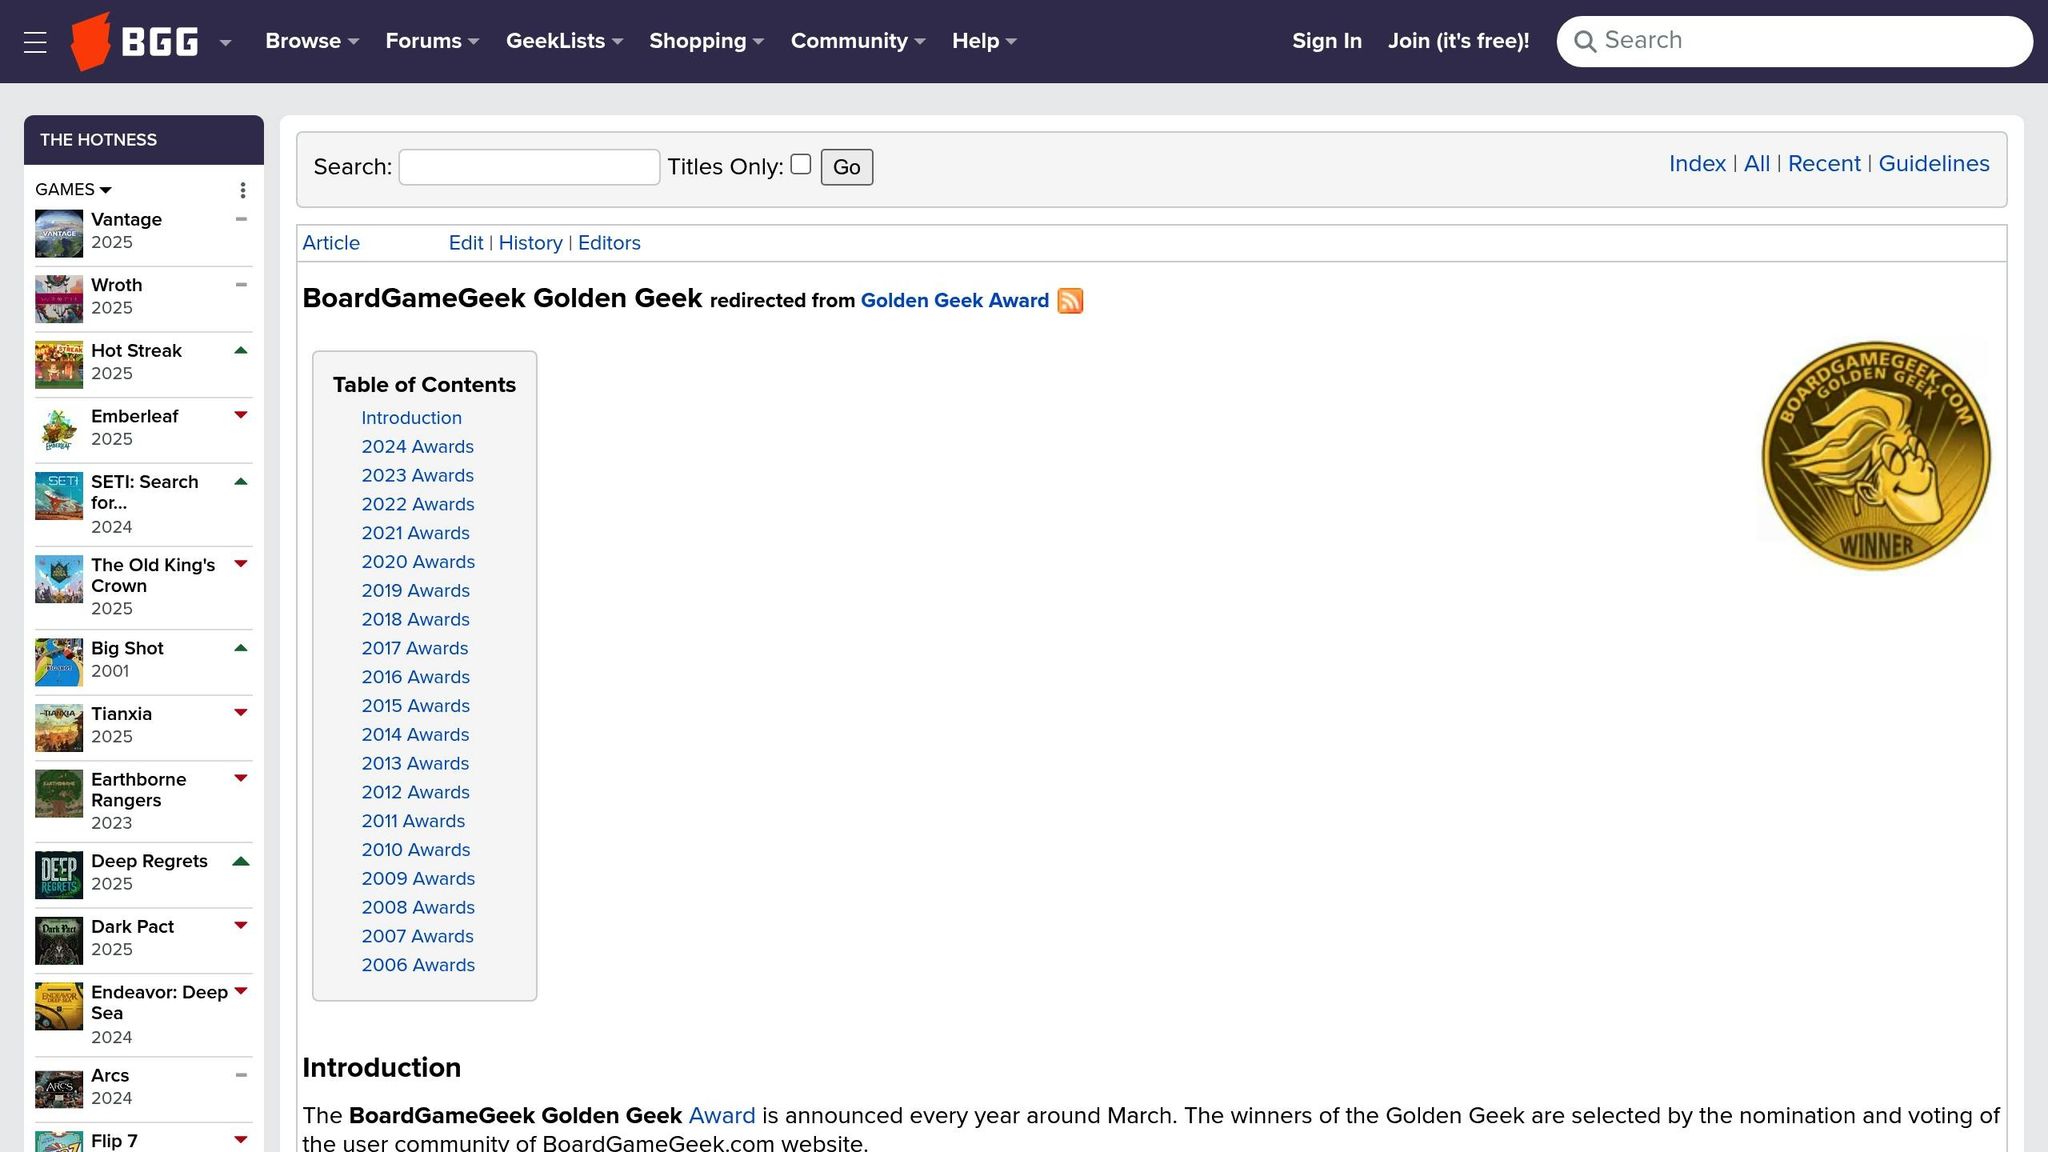This screenshot has width=2048, height=1152.
Task: Open the Deep Regrets thumbnail
Action: [x=59, y=875]
